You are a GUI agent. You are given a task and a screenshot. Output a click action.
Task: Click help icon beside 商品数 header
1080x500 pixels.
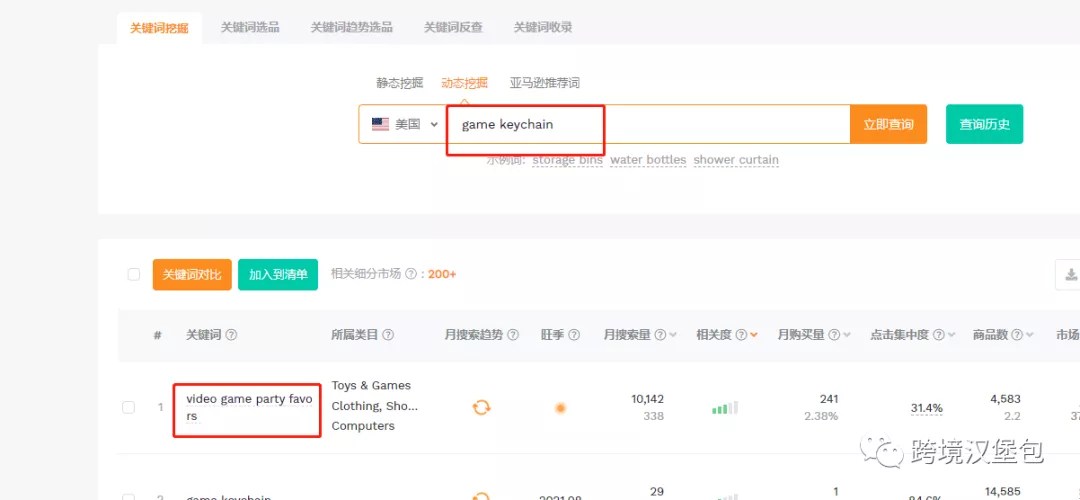[1017, 335]
